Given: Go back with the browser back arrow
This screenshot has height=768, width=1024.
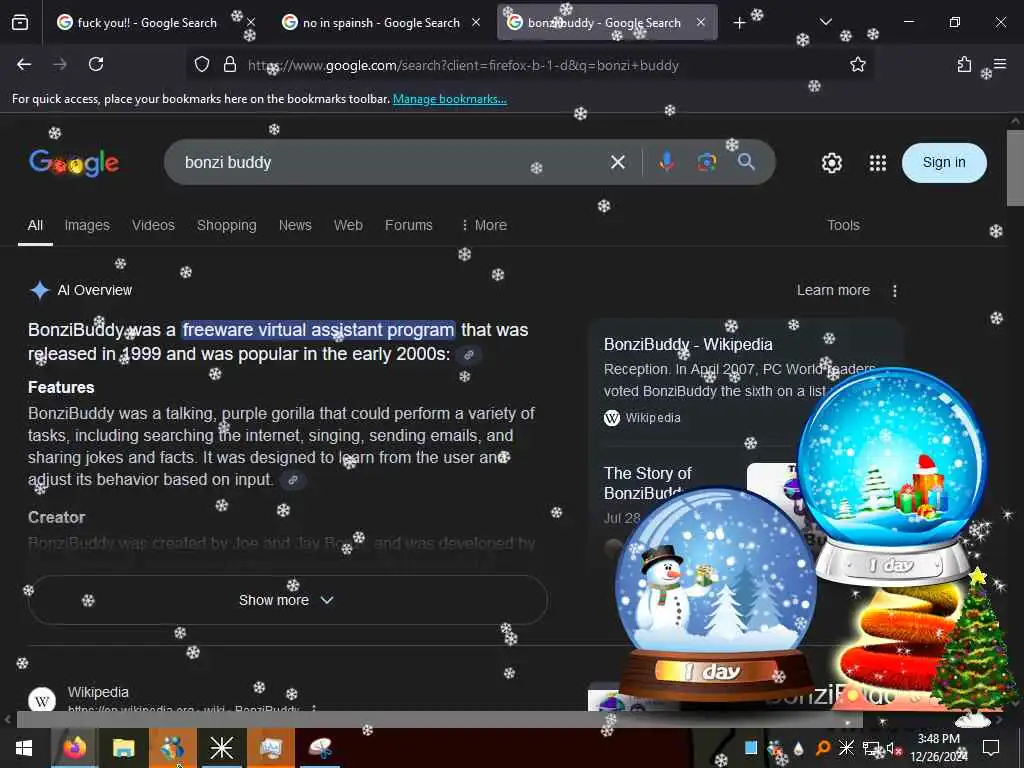Looking at the screenshot, I should click(24, 64).
